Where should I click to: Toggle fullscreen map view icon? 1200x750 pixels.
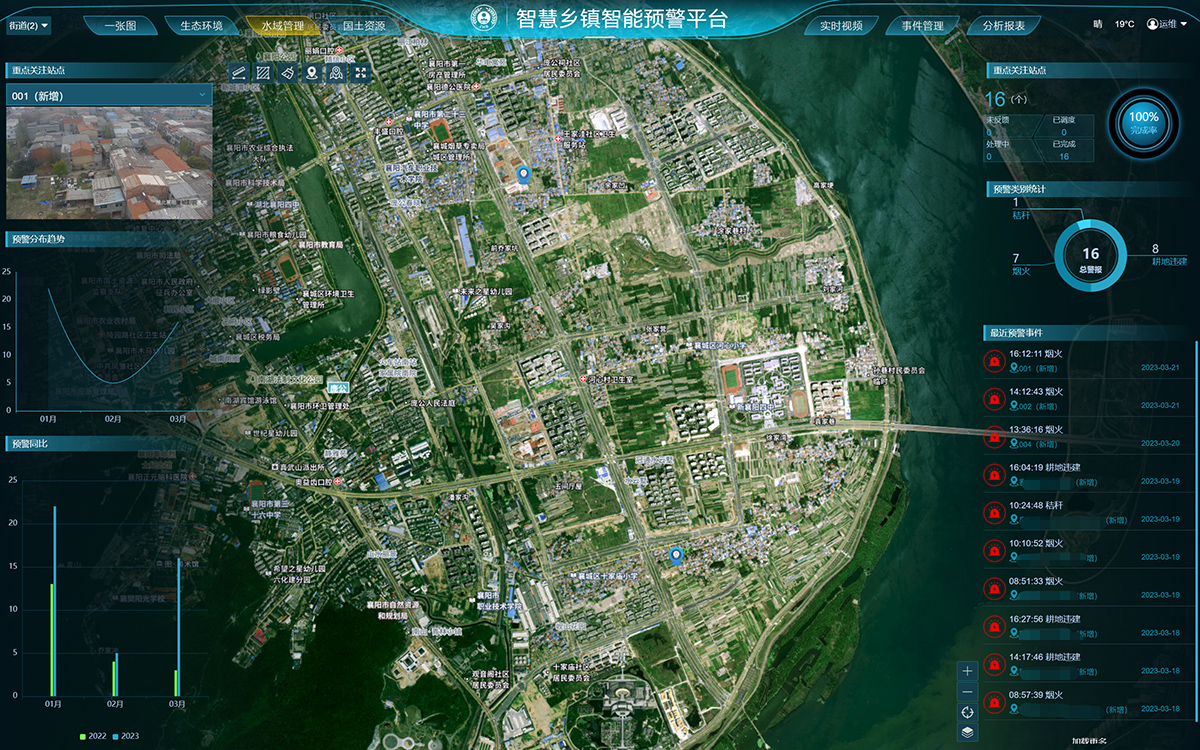(x=362, y=72)
